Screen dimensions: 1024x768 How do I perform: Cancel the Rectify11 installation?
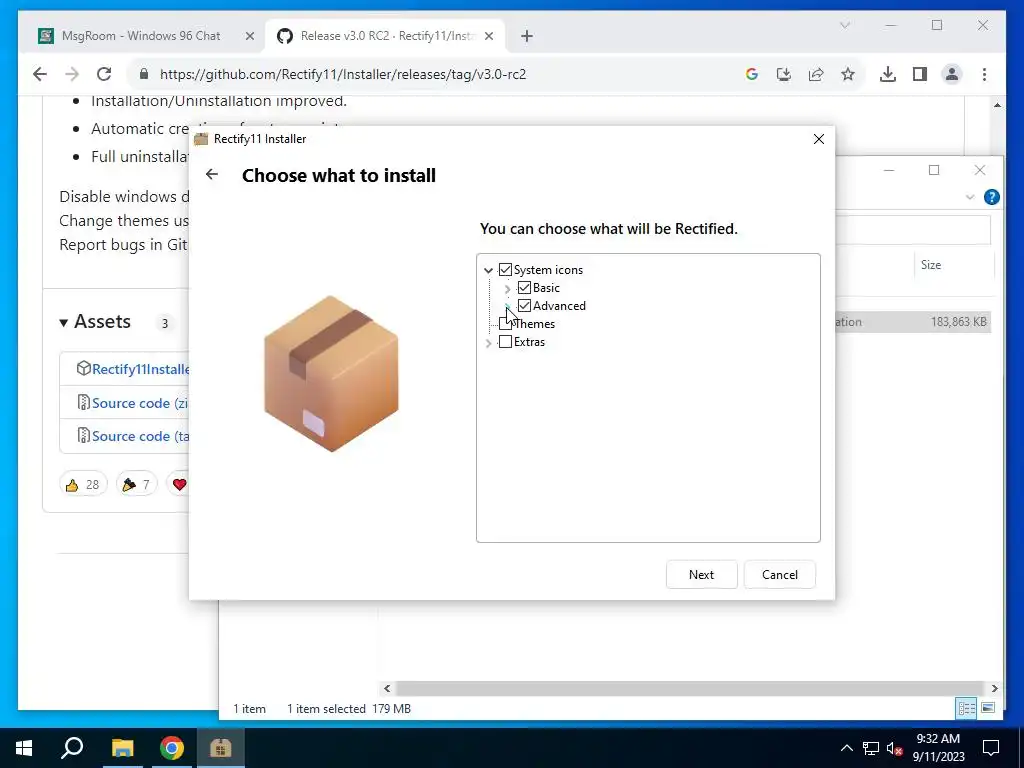click(x=780, y=575)
